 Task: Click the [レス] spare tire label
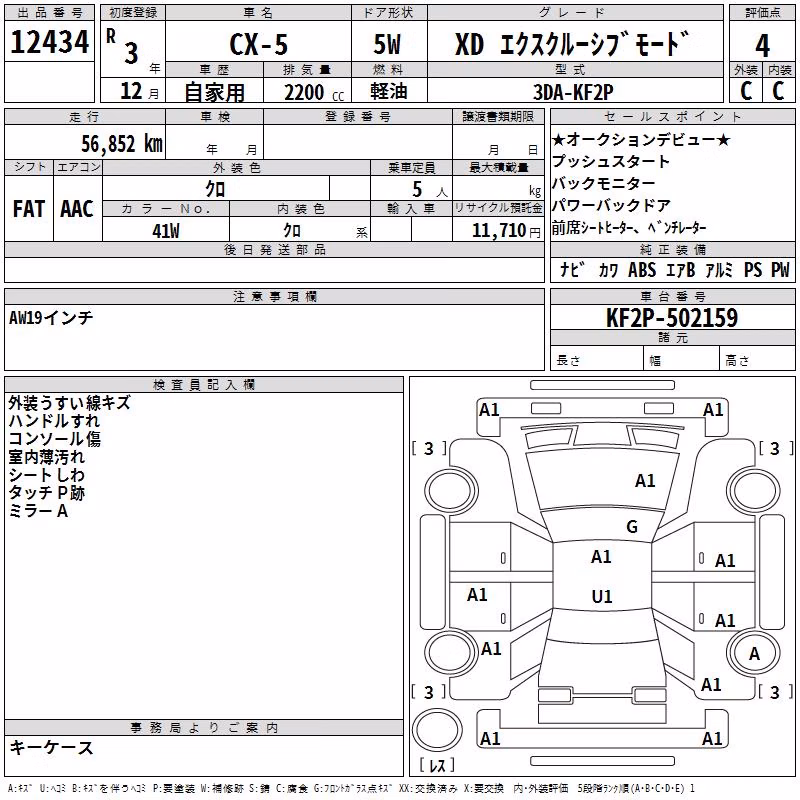pos(437,765)
